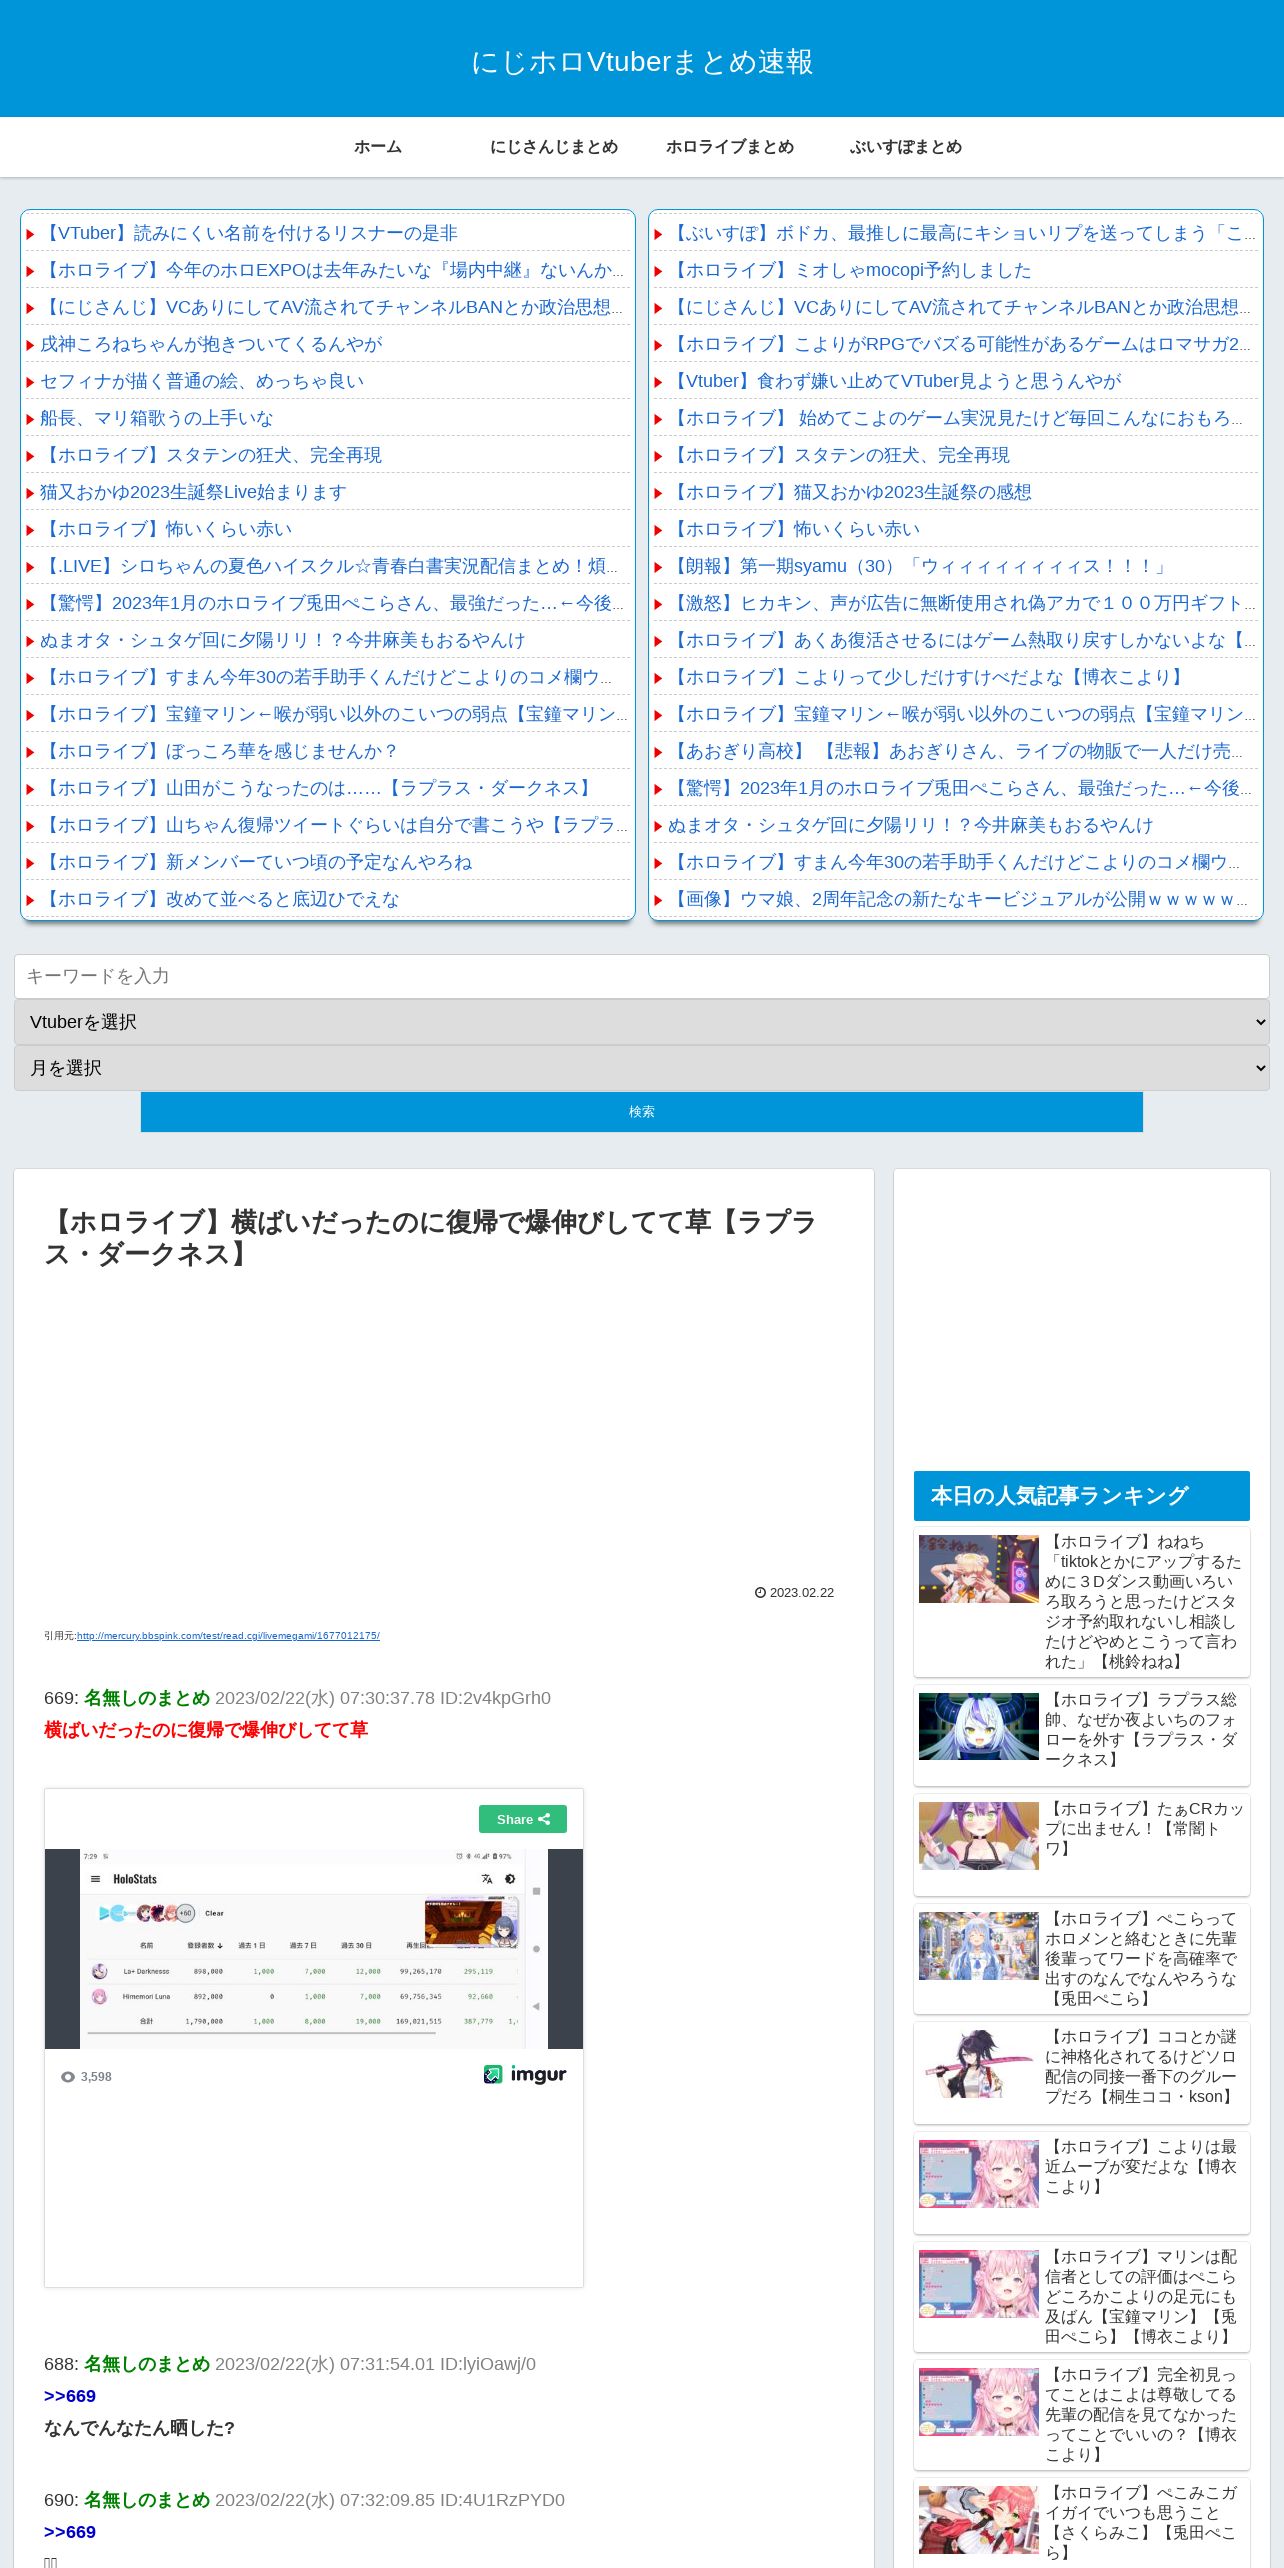Go to ホーム menu item
Viewport: 1284px width, 2568px height.
tap(378, 147)
